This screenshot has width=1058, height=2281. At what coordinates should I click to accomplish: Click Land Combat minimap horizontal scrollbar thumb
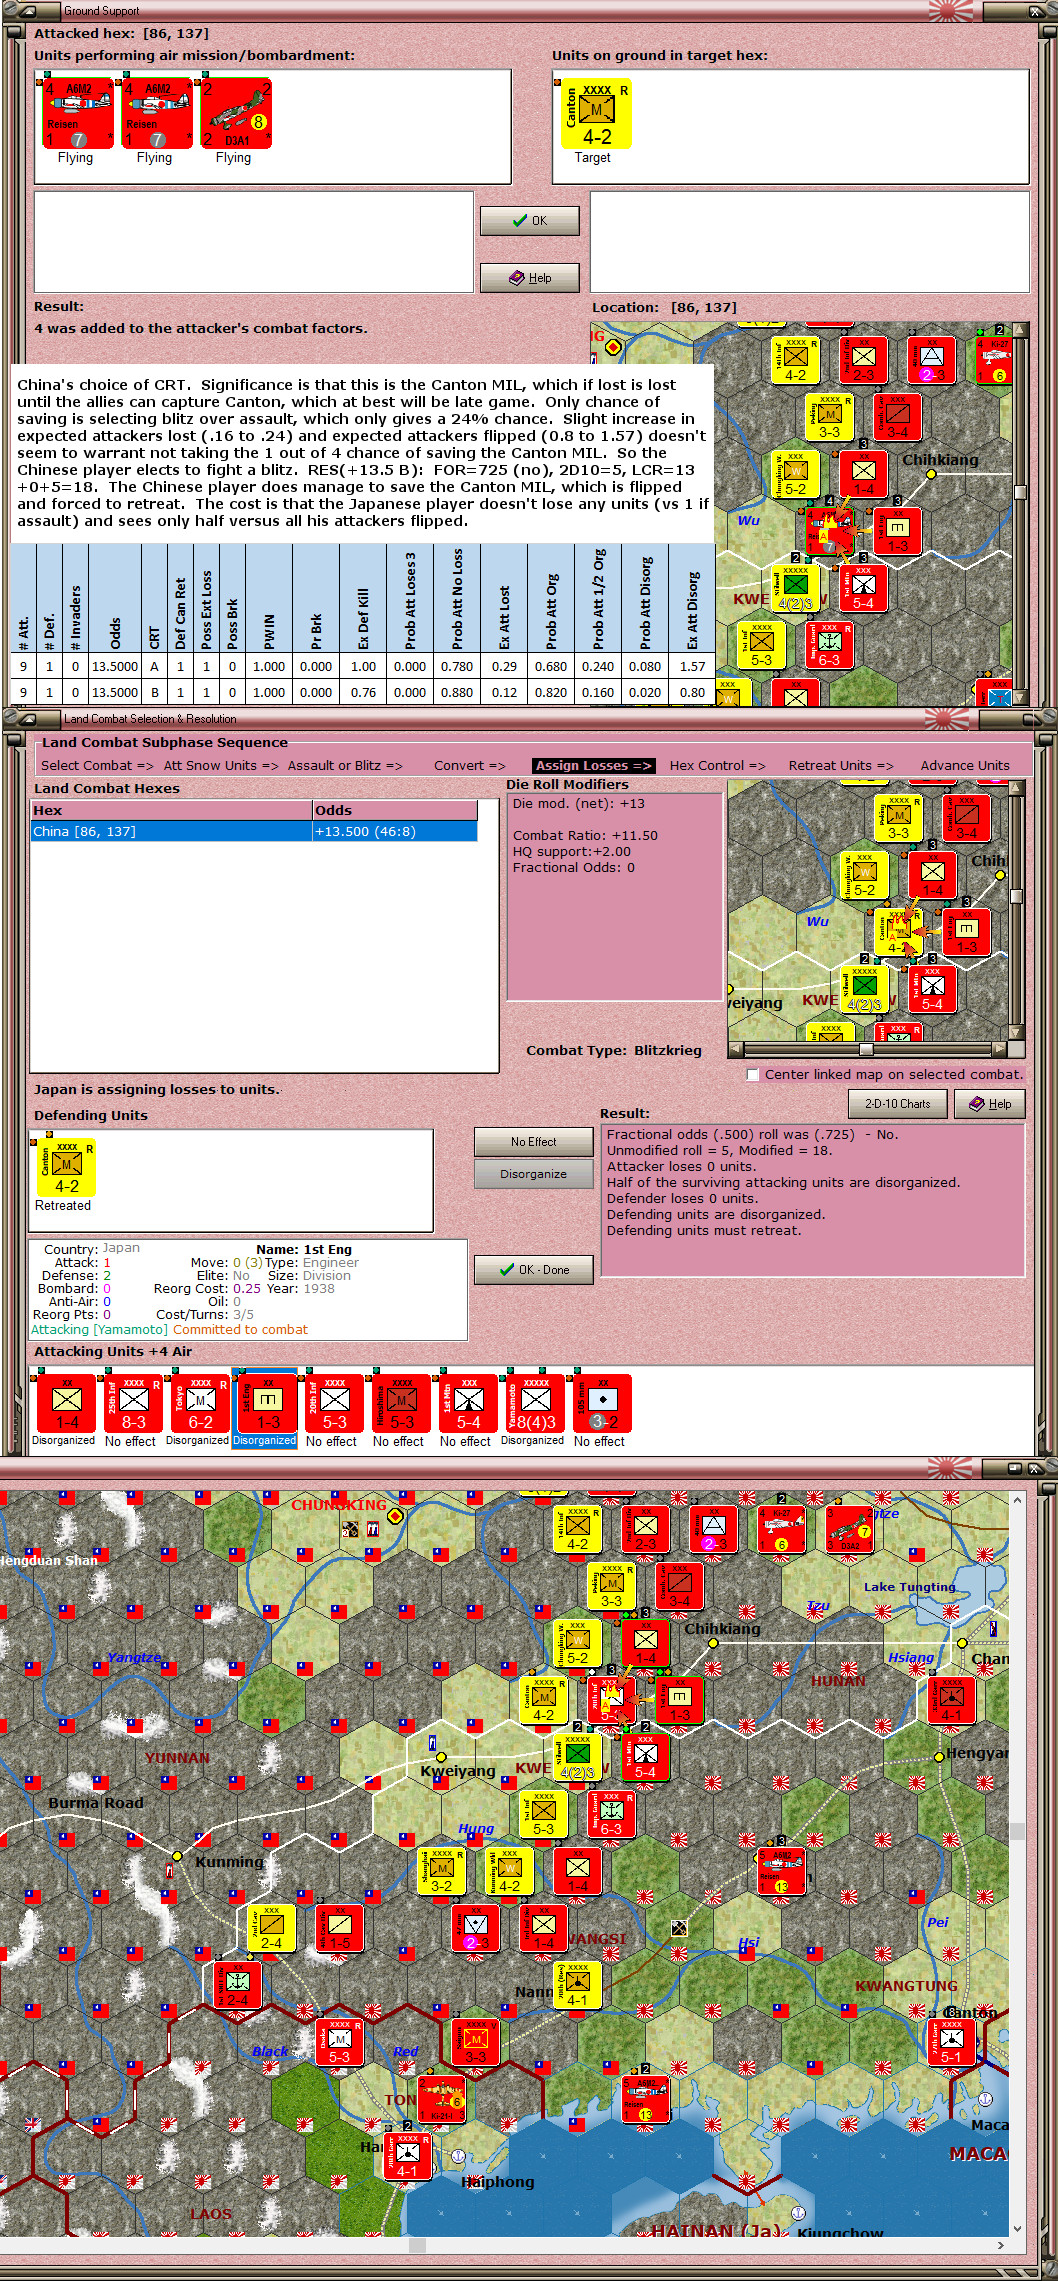[x=866, y=1049]
